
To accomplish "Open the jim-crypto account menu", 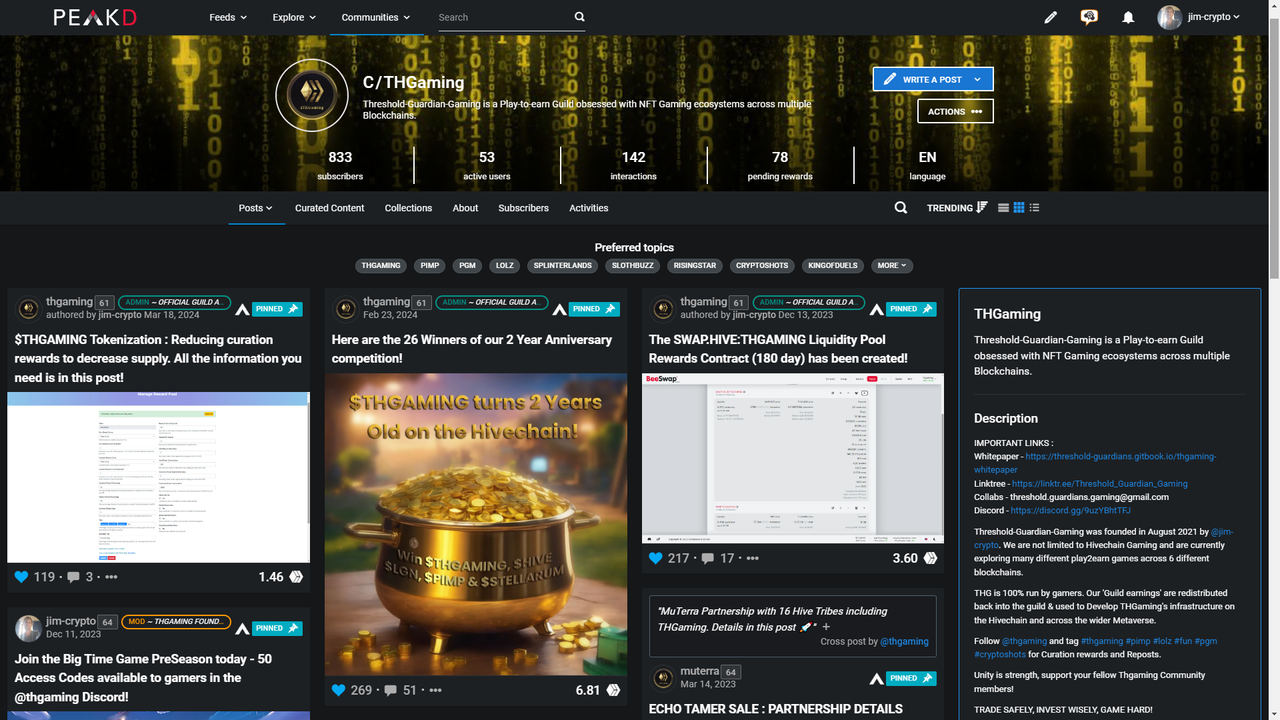I will coord(1199,17).
